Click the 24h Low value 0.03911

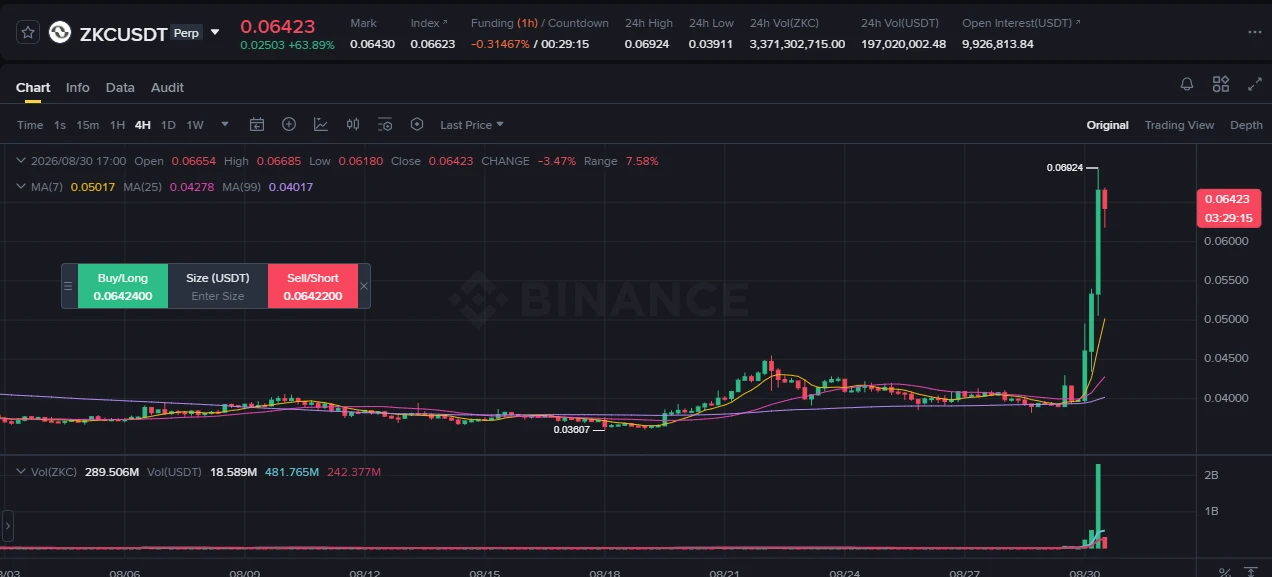pos(712,44)
